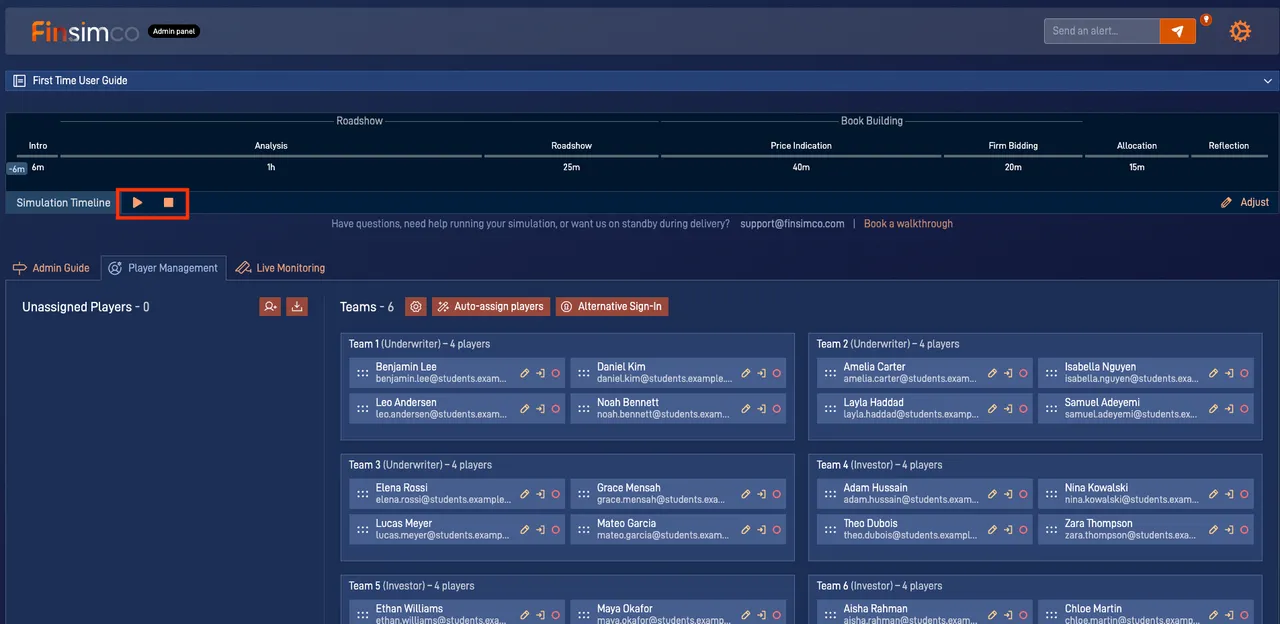Grab the drag handle for Benjamin Lee
Screen dimensions: 1280x624
coord(362,373)
